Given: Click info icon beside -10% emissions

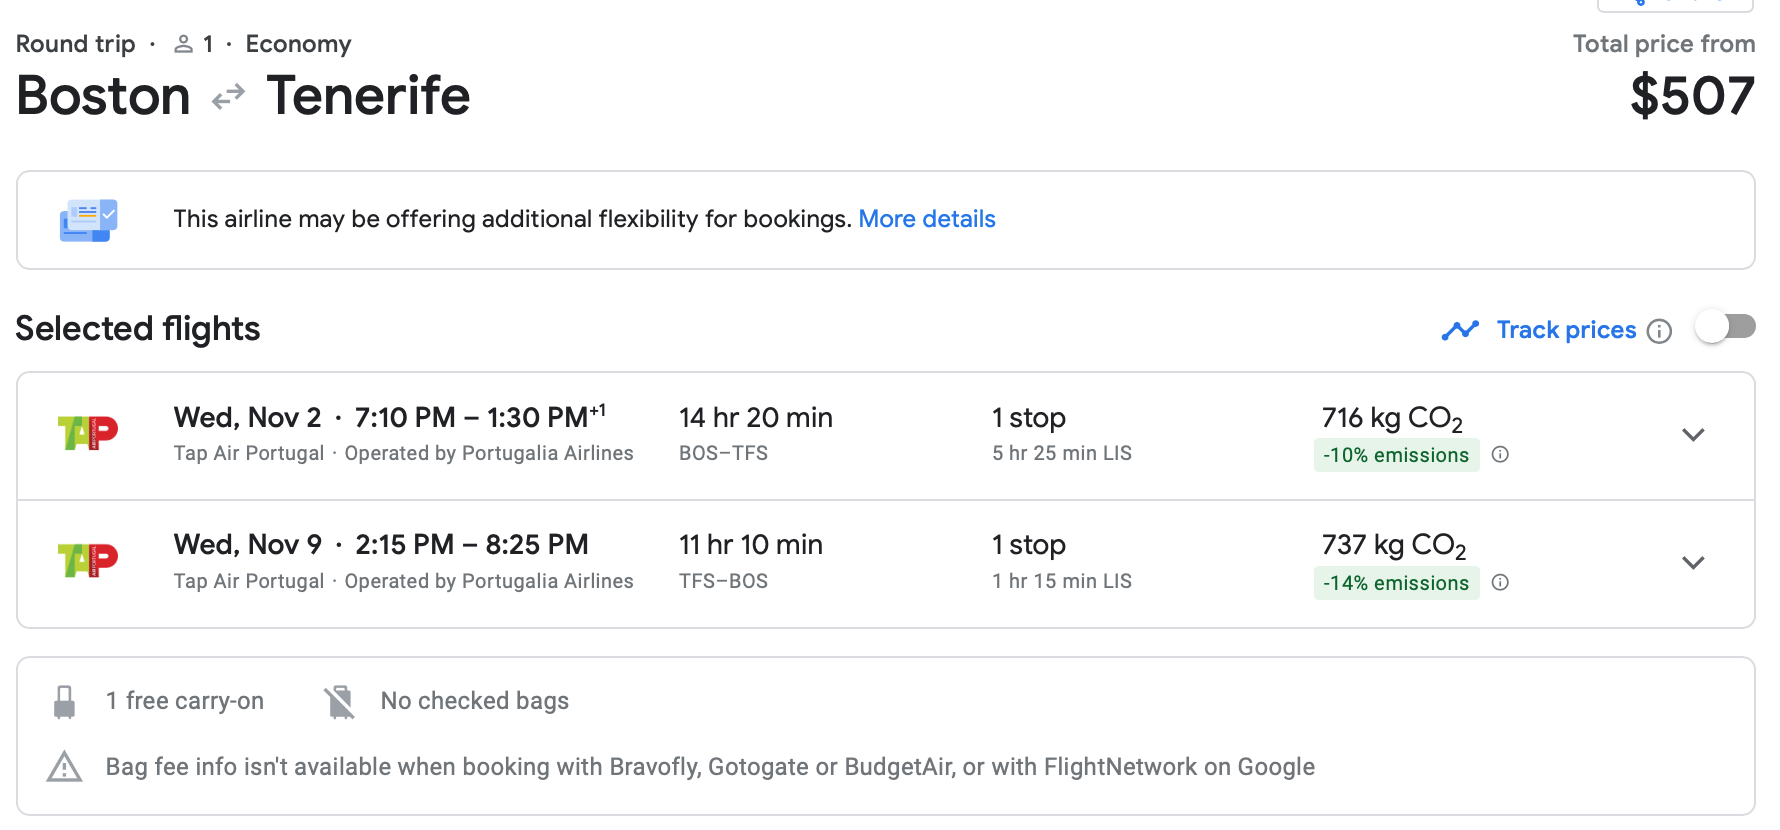Looking at the screenshot, I should (x=1500, y=455).
